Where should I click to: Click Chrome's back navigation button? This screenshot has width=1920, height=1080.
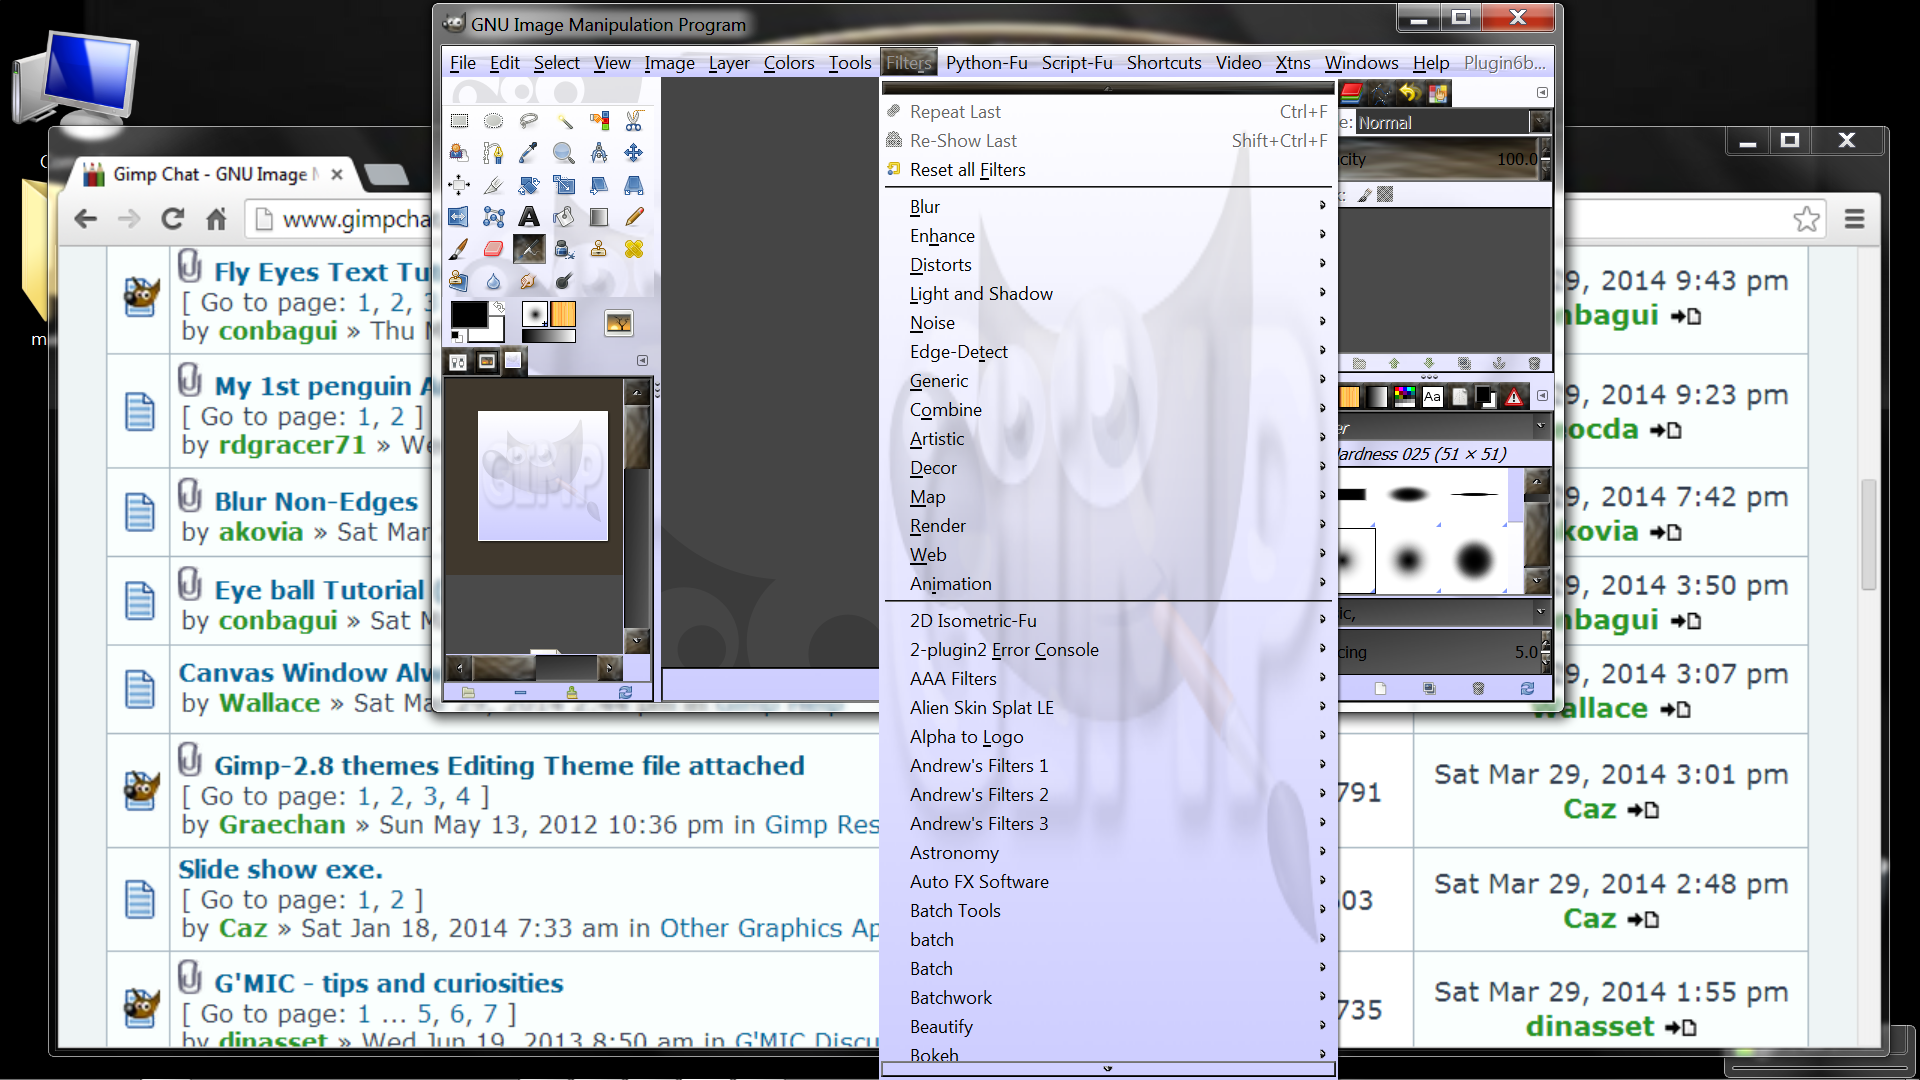[x=86, y=219]
